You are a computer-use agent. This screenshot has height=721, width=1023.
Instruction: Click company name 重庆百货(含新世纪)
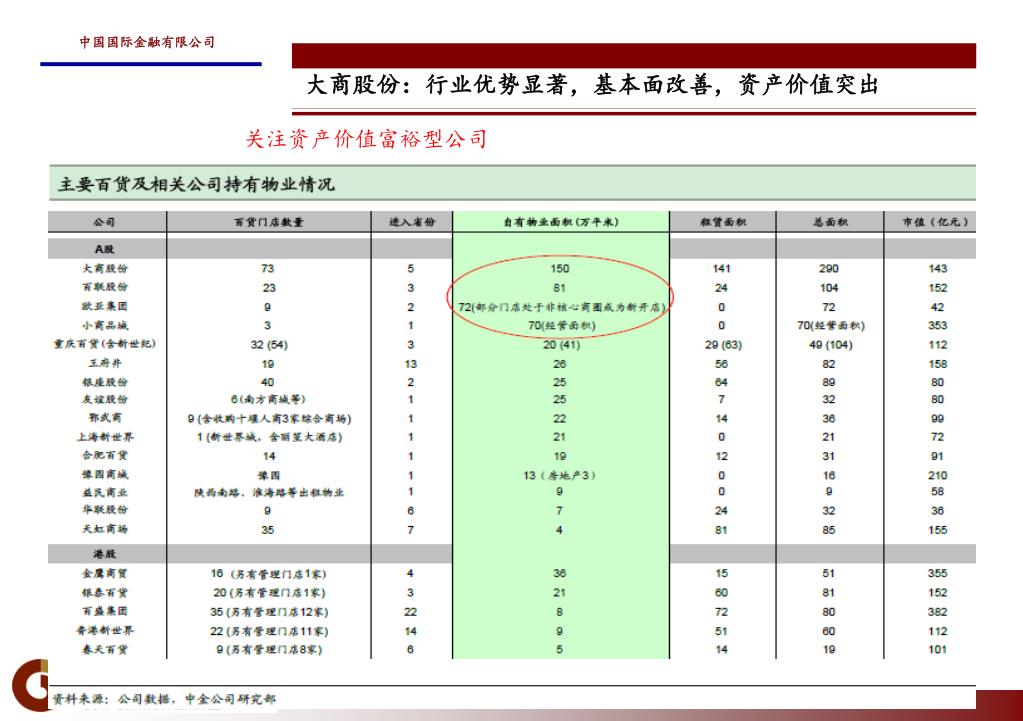pyautogui.click(x=104, y=344)
